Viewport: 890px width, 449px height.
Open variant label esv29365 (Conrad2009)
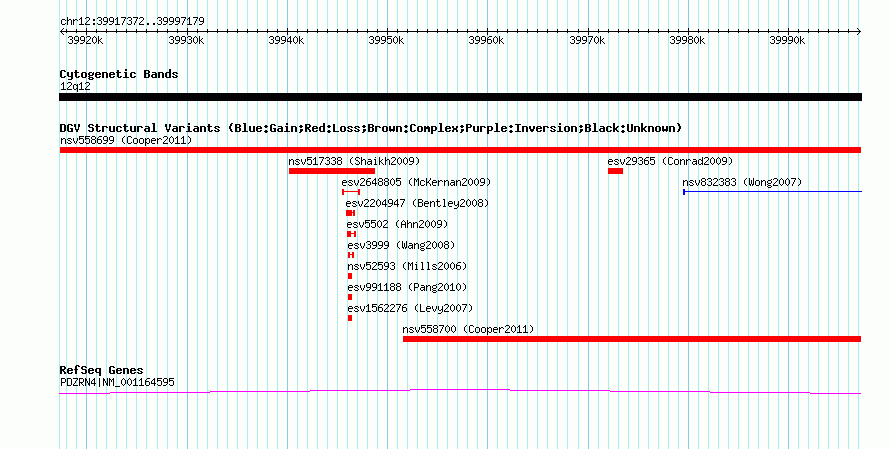tap(670, 161)
